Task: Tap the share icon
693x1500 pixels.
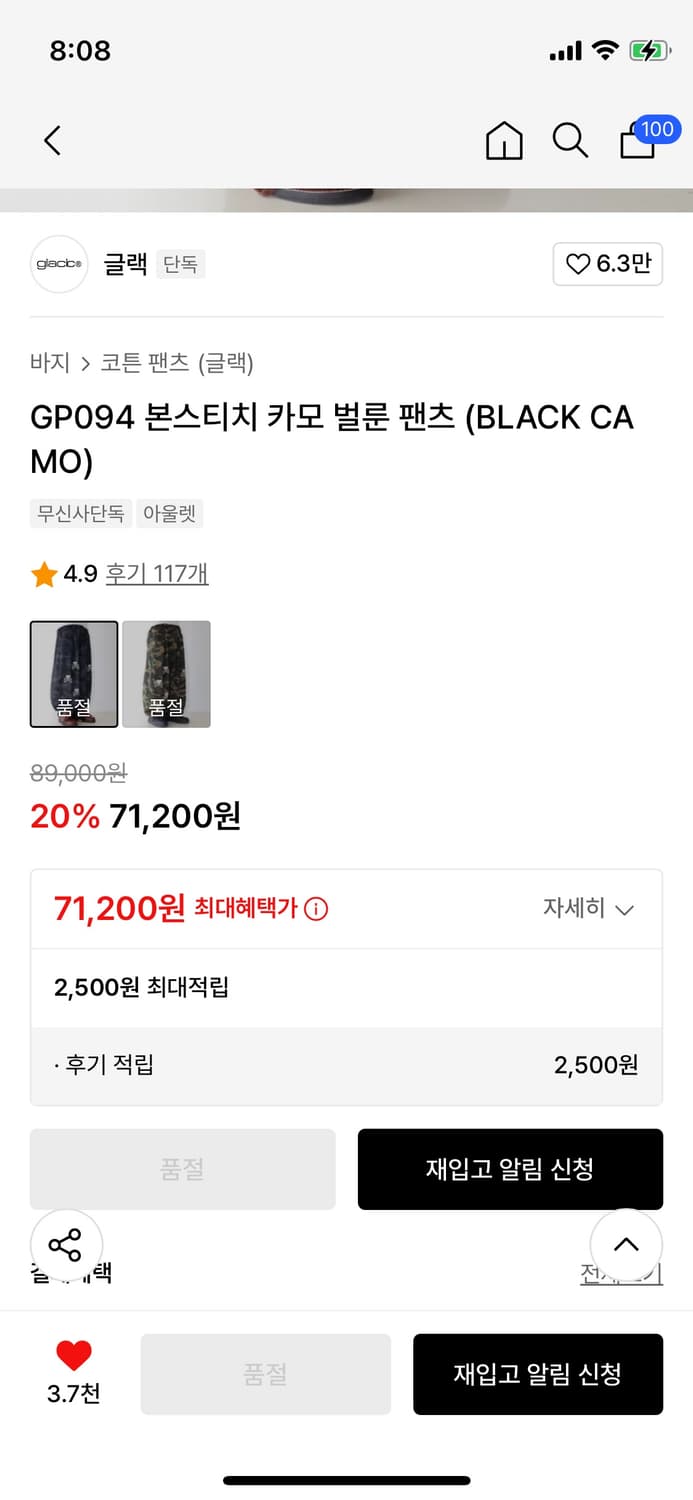Action: pyautogui.click(x=67, y=1245)
